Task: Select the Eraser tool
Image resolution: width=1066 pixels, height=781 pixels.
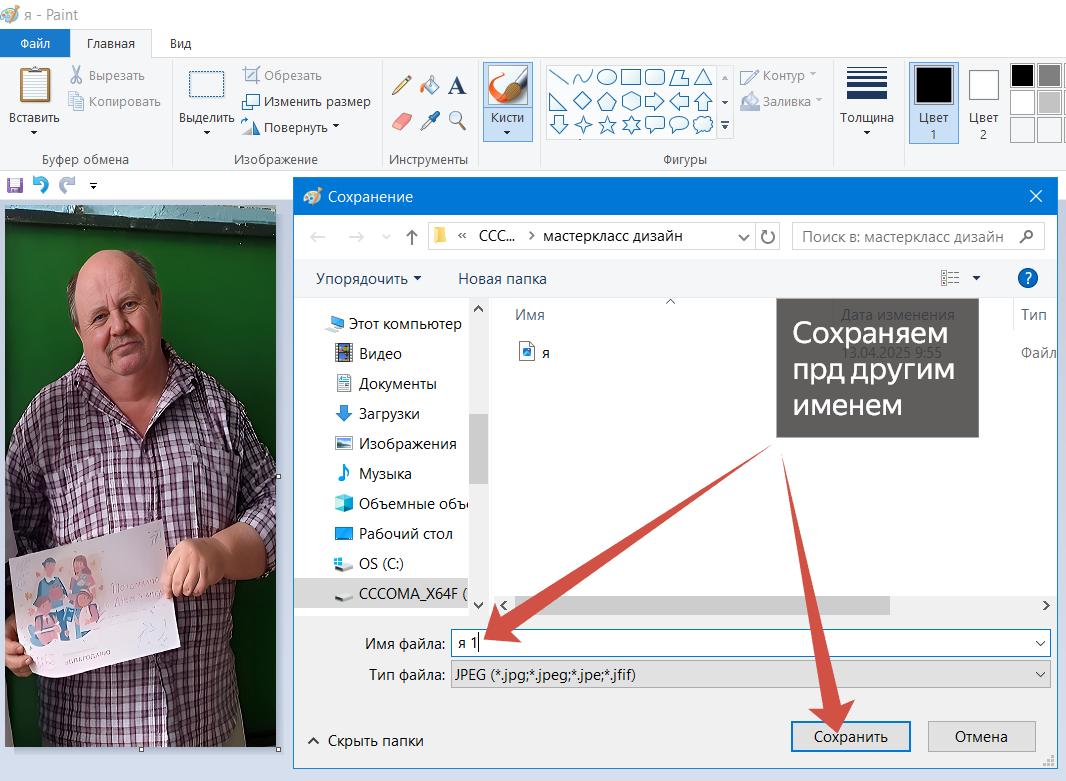Action: 402,121
